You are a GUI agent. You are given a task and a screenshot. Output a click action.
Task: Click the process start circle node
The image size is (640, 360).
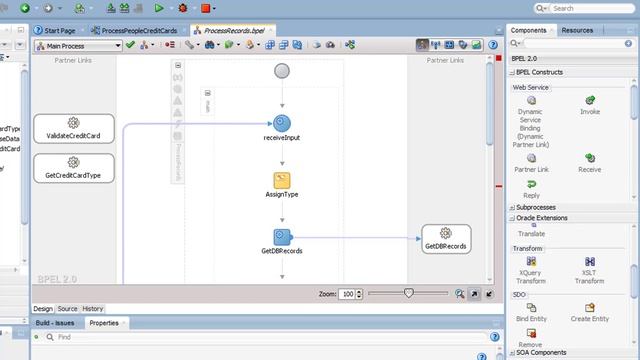pos(282,71)
